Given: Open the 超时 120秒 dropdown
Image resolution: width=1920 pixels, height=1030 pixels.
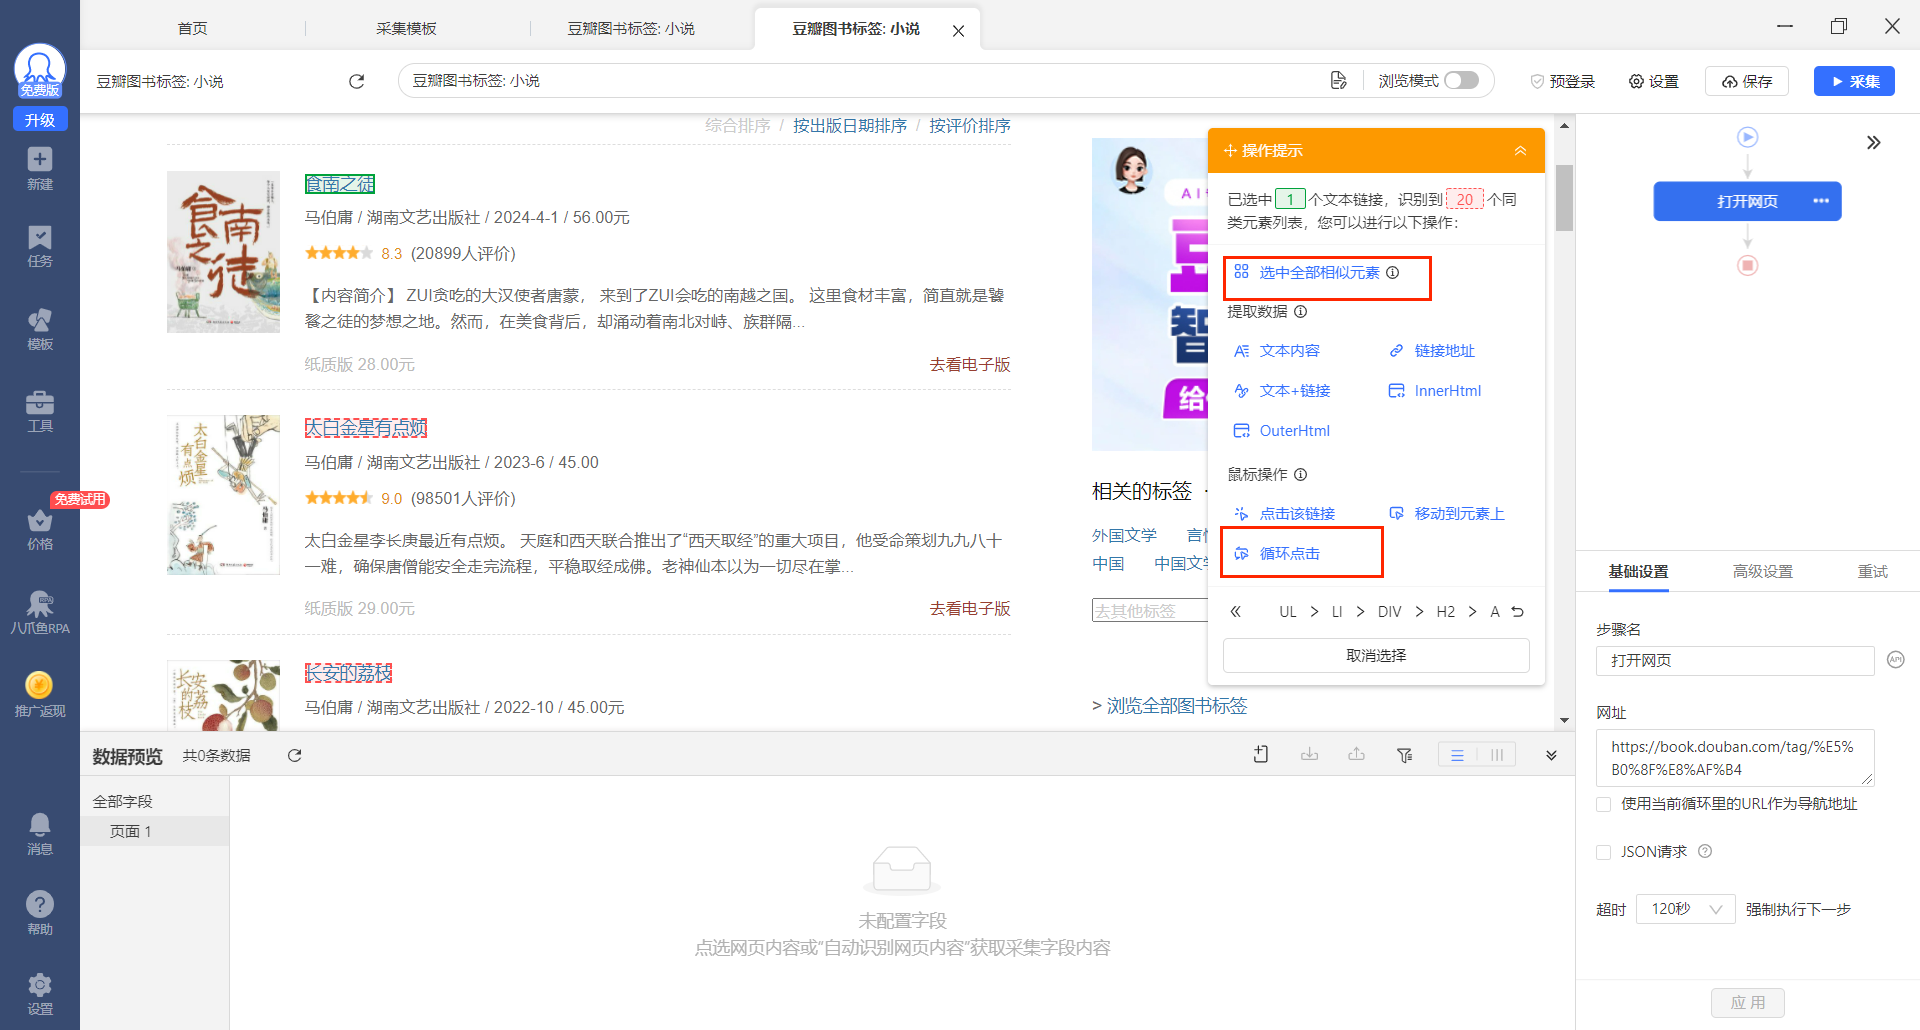Looking at the screenshot, I should click(x=1685, y=909).
